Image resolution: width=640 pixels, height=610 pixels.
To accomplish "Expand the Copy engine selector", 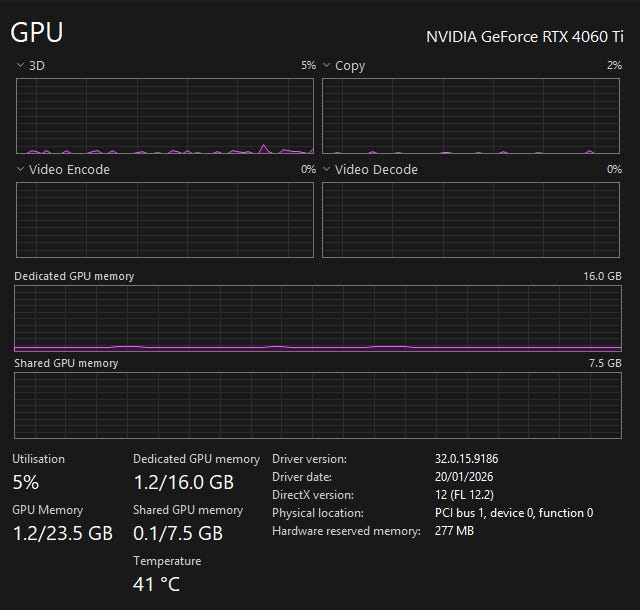I will pos(327,65).
